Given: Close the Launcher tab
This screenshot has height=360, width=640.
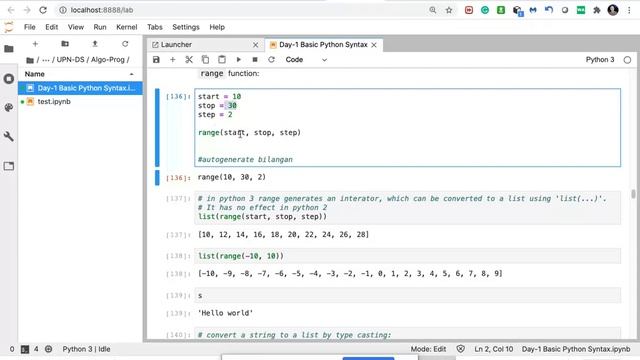Looking at the screenshot, I should pos(256,45).
